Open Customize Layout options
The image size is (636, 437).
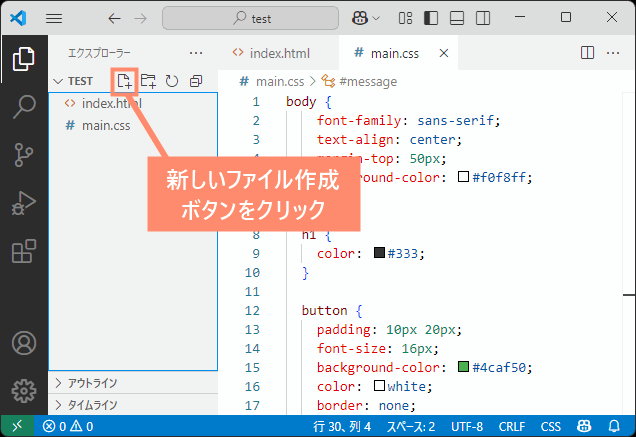point(405,18)
